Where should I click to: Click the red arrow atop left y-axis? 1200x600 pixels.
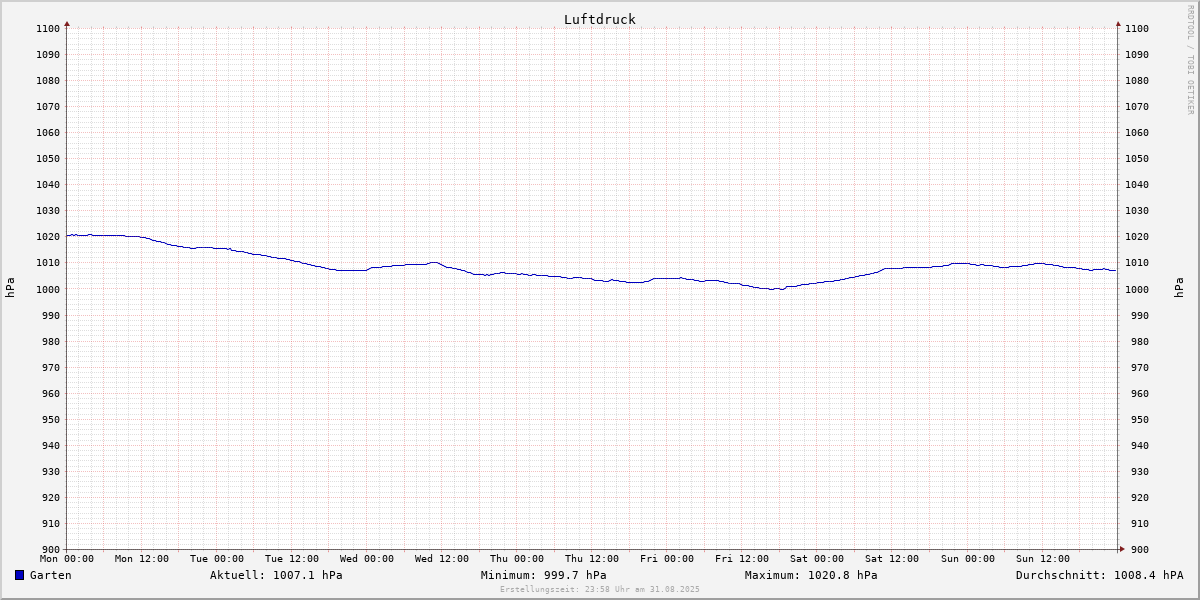coord(67,23)
